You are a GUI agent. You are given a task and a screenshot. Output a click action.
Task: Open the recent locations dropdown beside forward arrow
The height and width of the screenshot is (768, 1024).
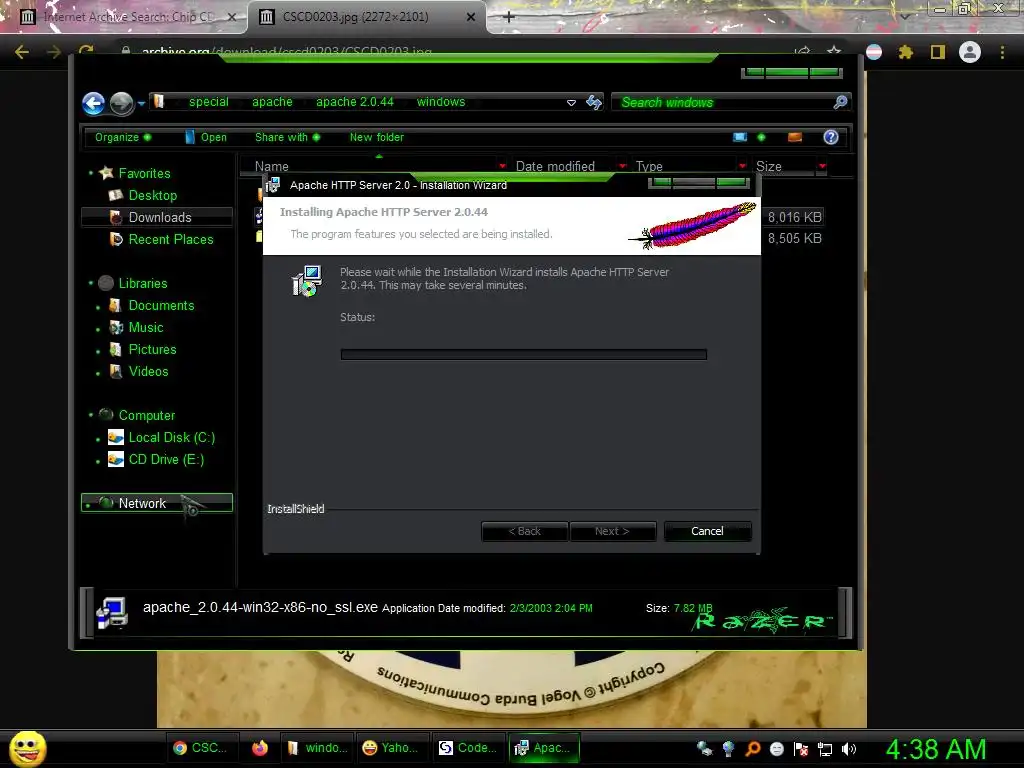(141, 103)
